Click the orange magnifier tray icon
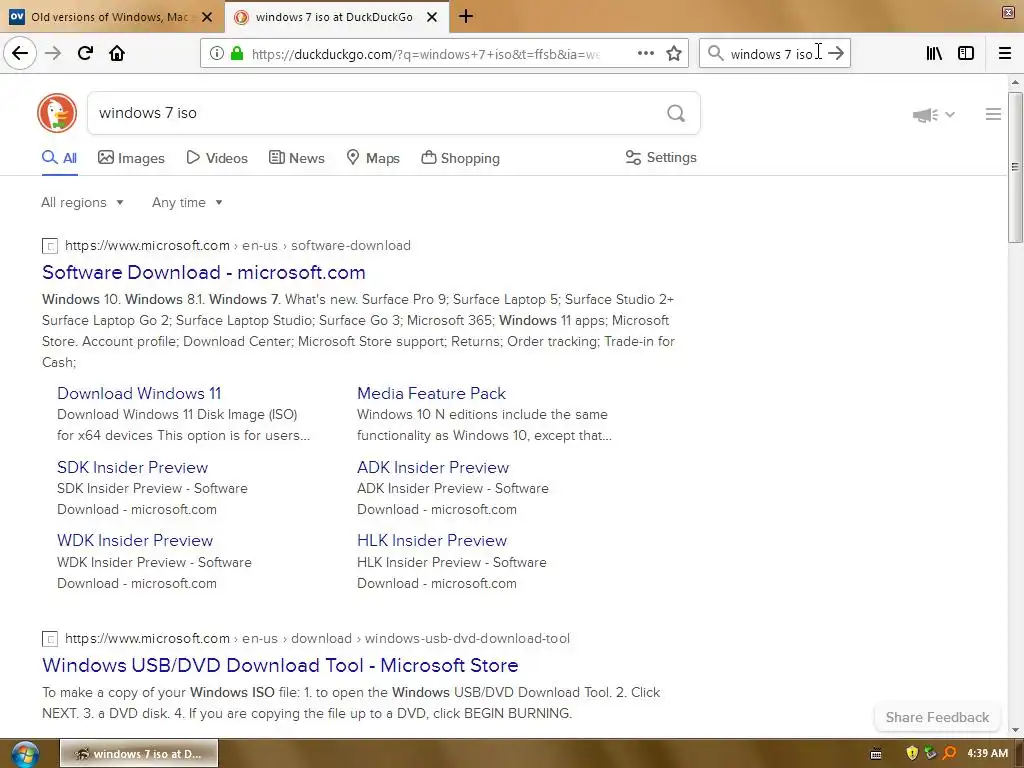 (949, 754)
